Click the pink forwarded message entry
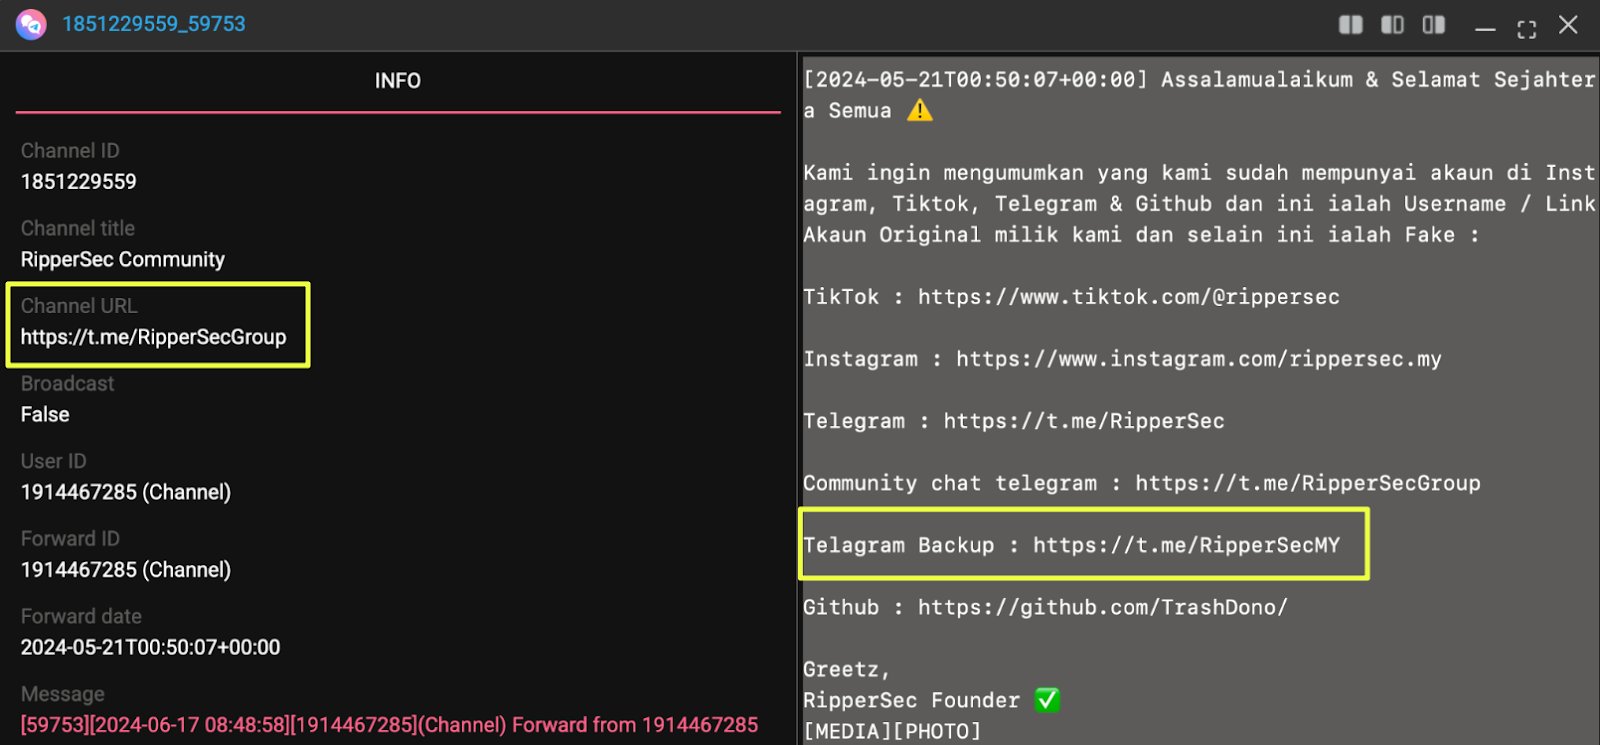 pyautogui.click(x=389, y=725)
